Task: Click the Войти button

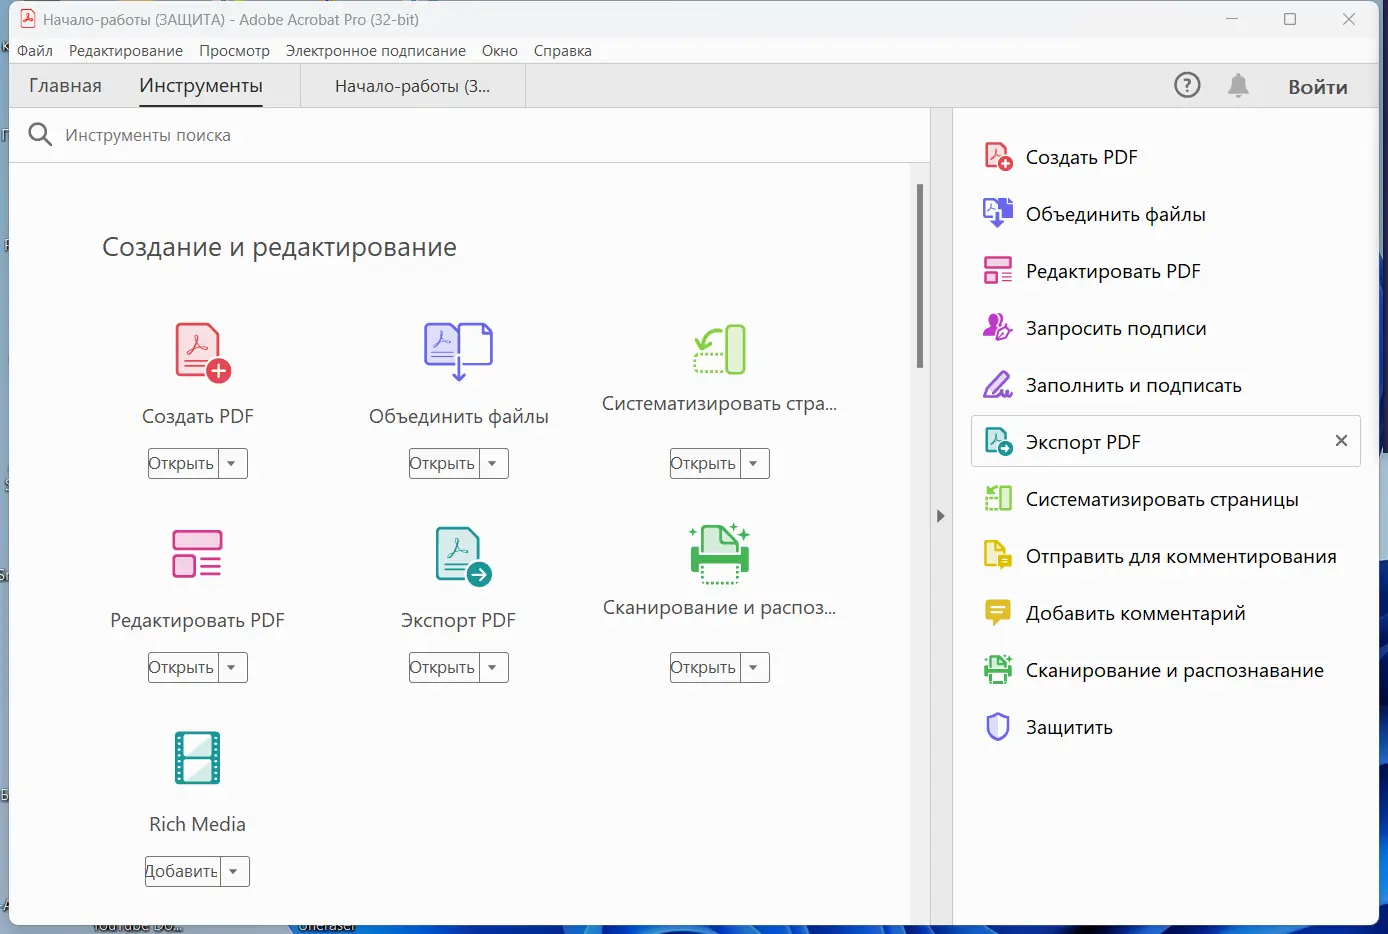Action: click(1317, 86)
